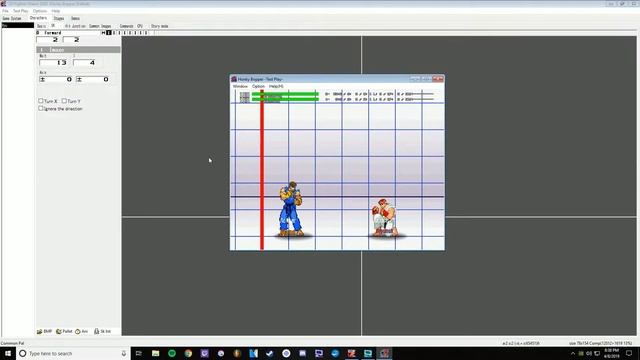The width and height of the screenshot is (640, 360).
Task: Switch to the Stages tab
Action: point(59,18)
